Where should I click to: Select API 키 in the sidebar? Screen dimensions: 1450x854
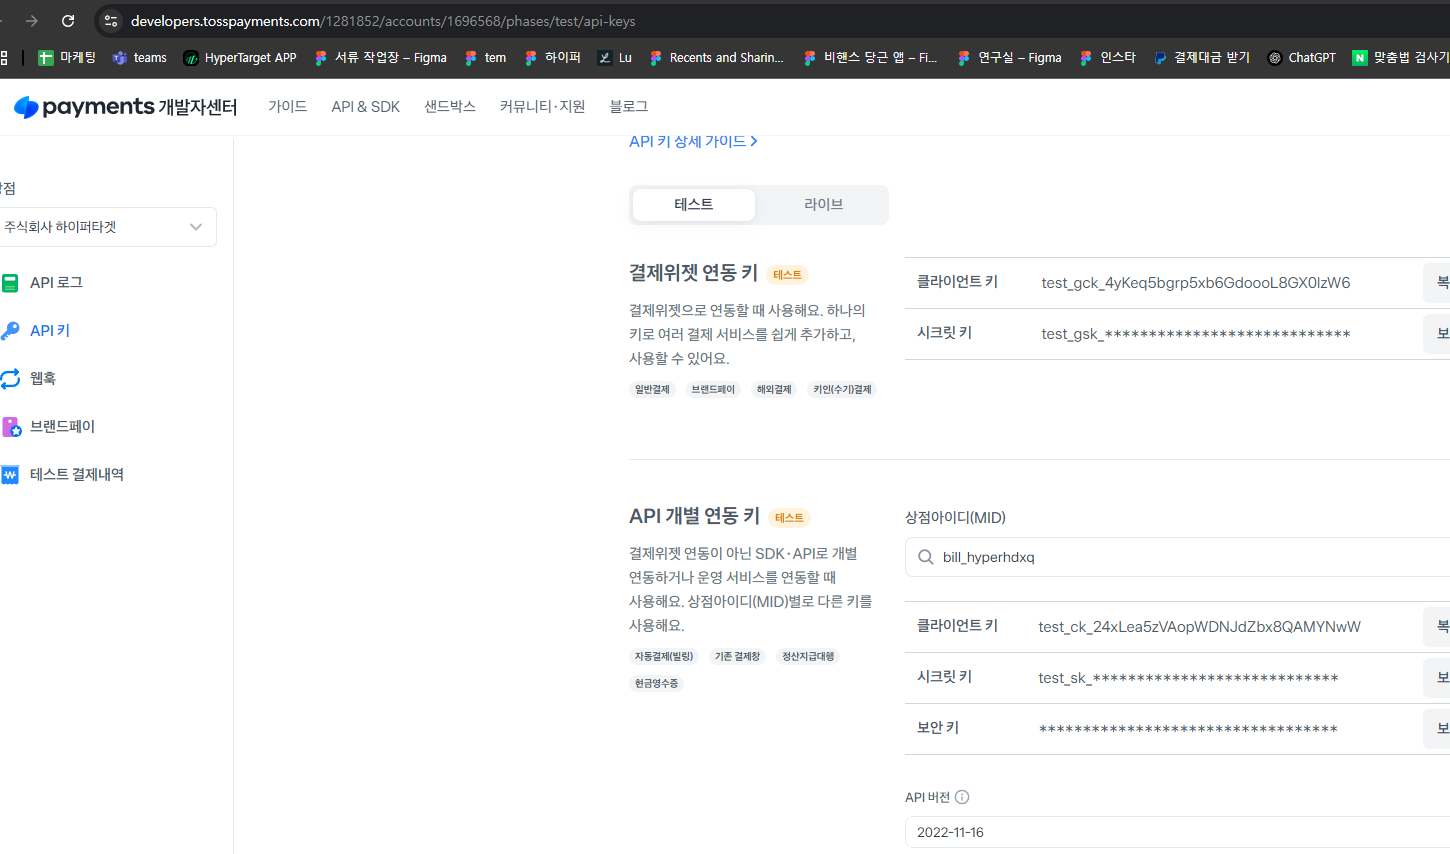point(36,331)
